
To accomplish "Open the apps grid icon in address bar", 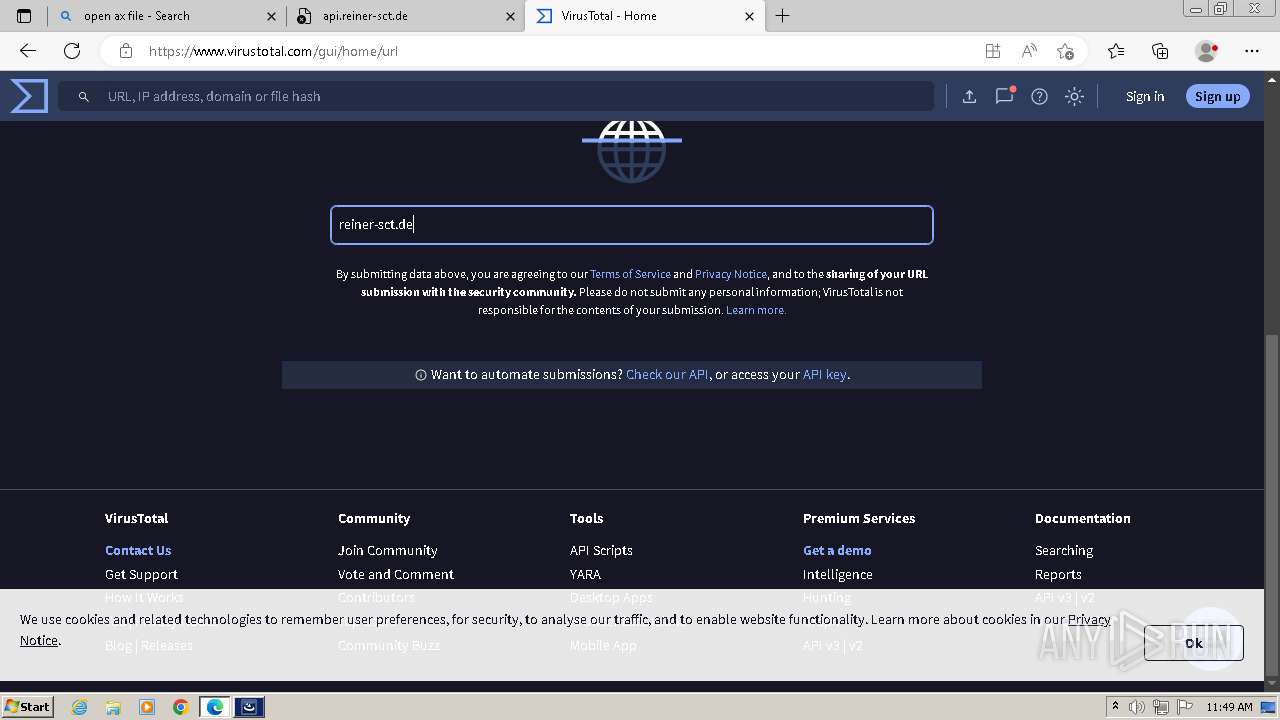I will pyautogui.click(x=992, y=51).
